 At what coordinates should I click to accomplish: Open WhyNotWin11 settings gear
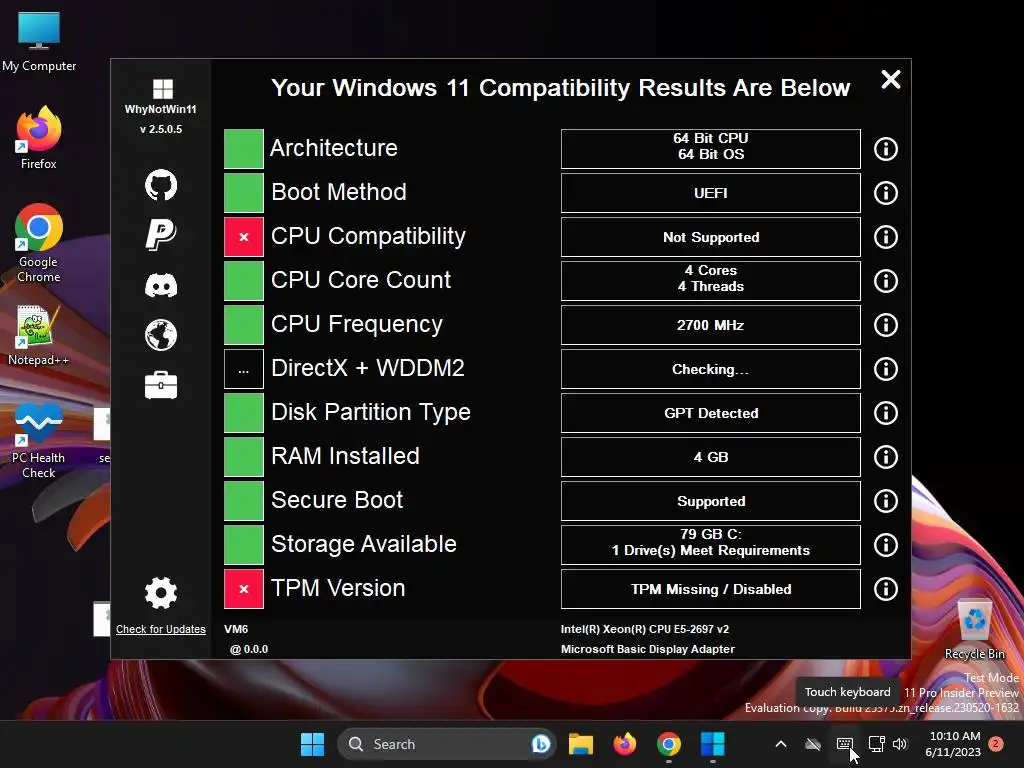161,593
